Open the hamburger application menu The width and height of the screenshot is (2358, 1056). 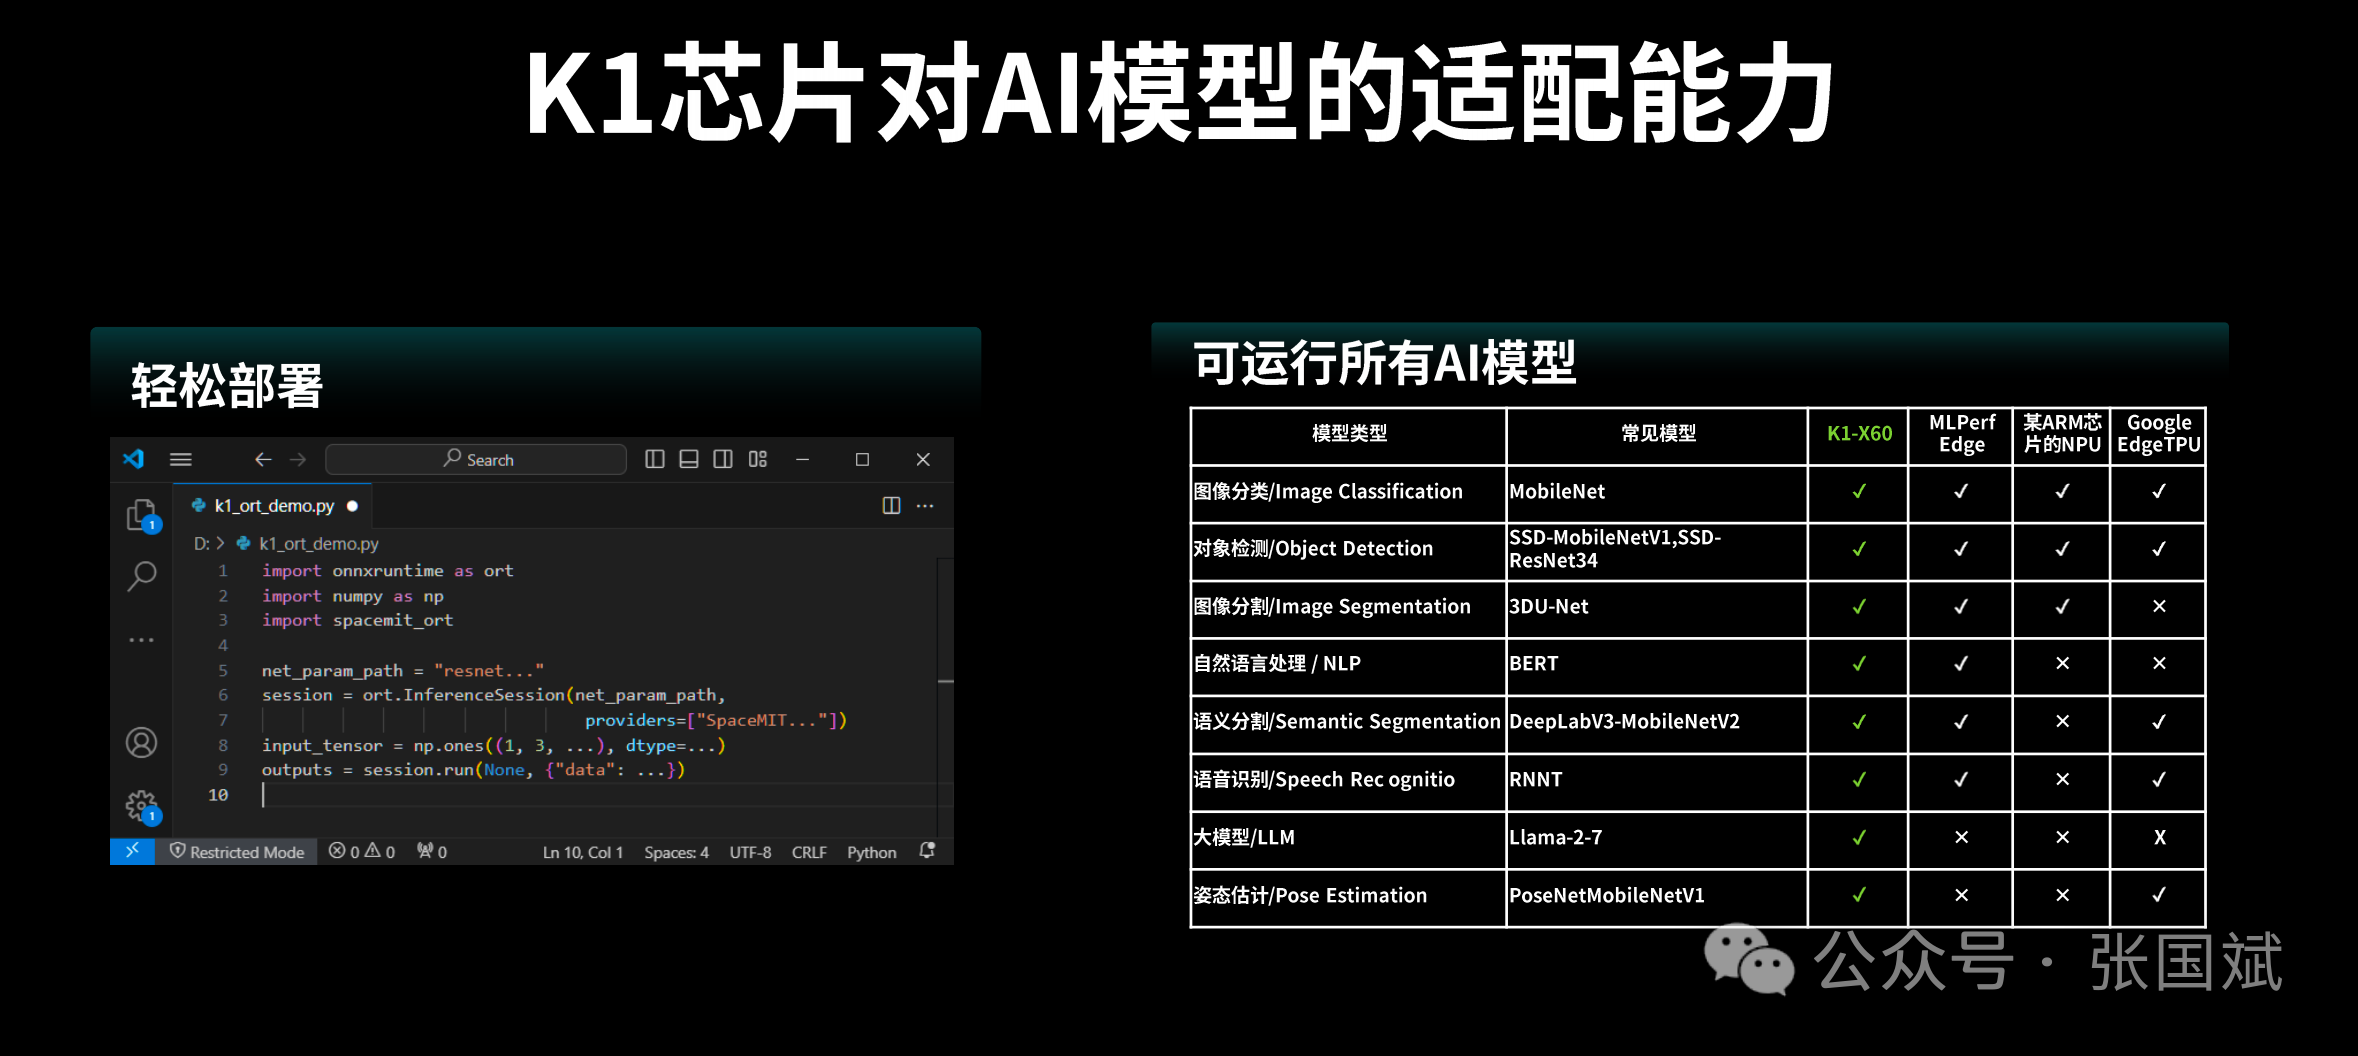(x=181, y=459)
